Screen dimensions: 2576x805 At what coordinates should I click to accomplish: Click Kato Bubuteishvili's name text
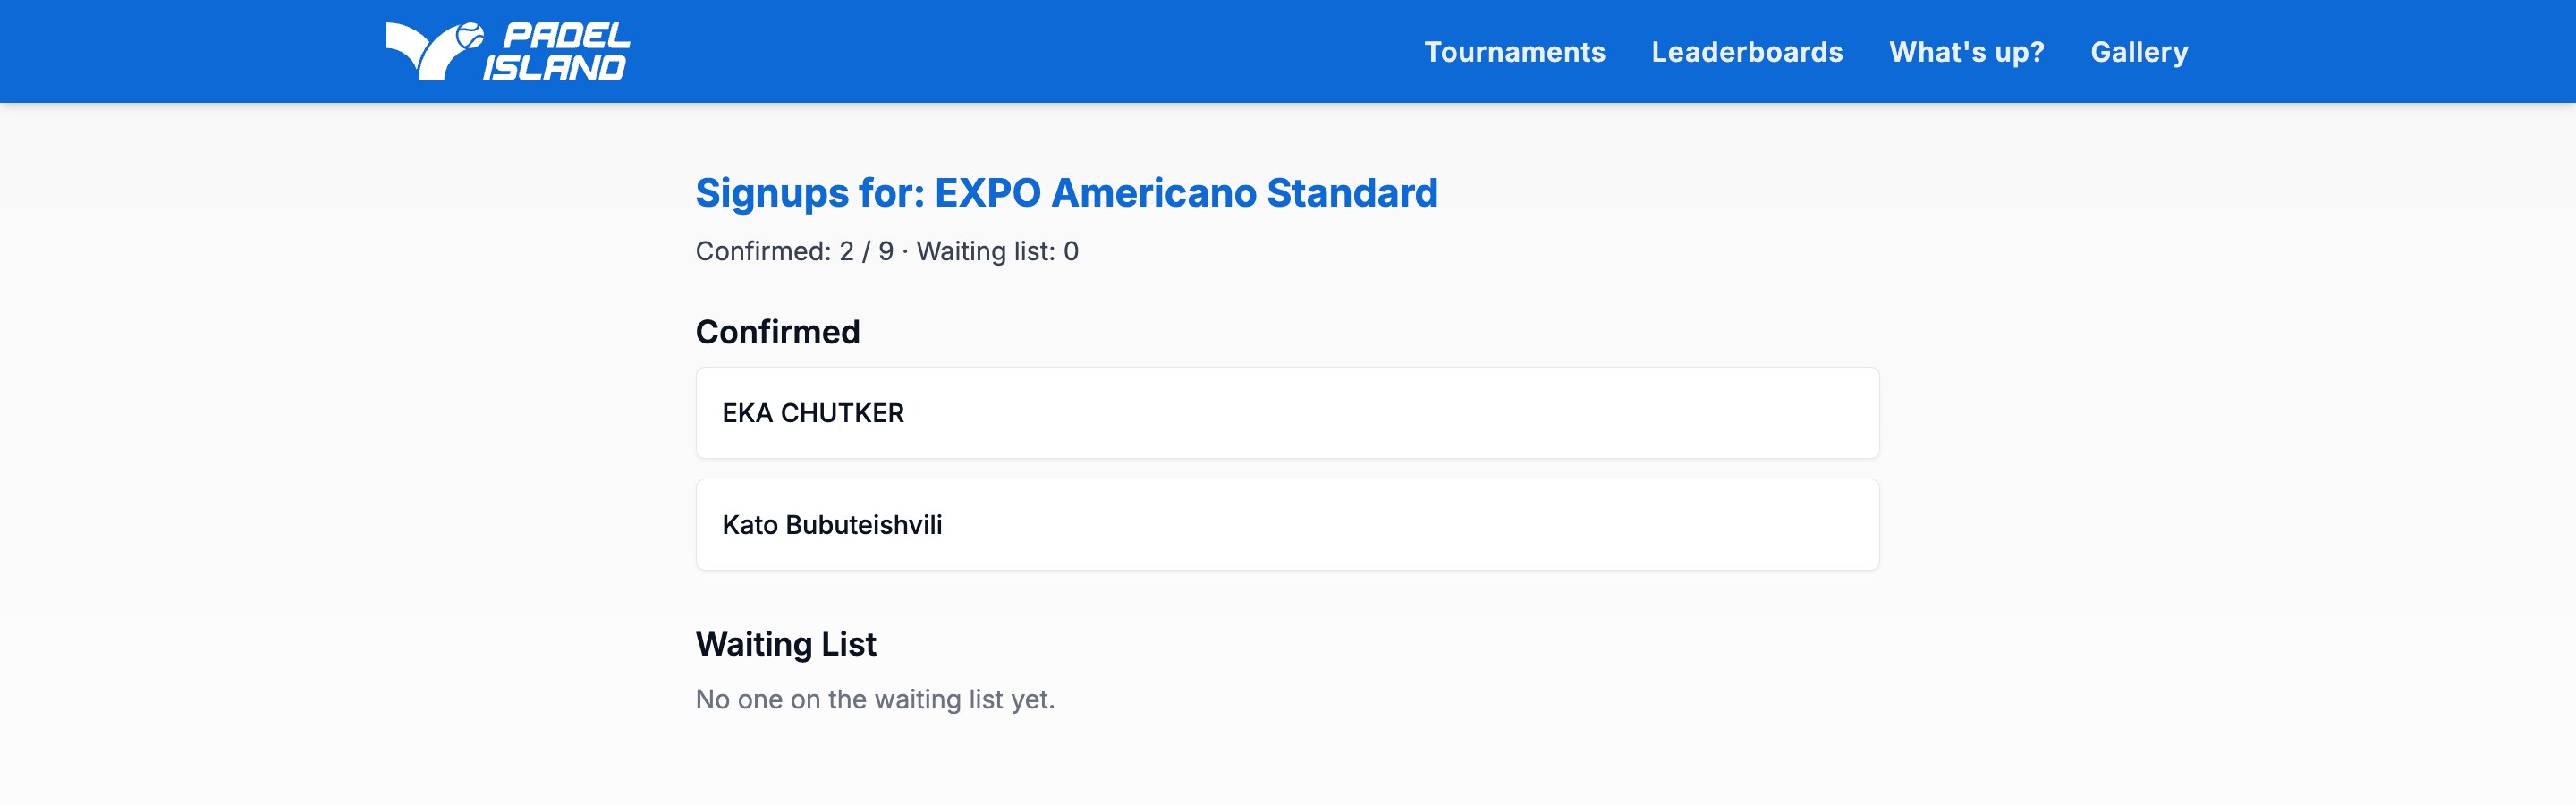coord(833,524)
